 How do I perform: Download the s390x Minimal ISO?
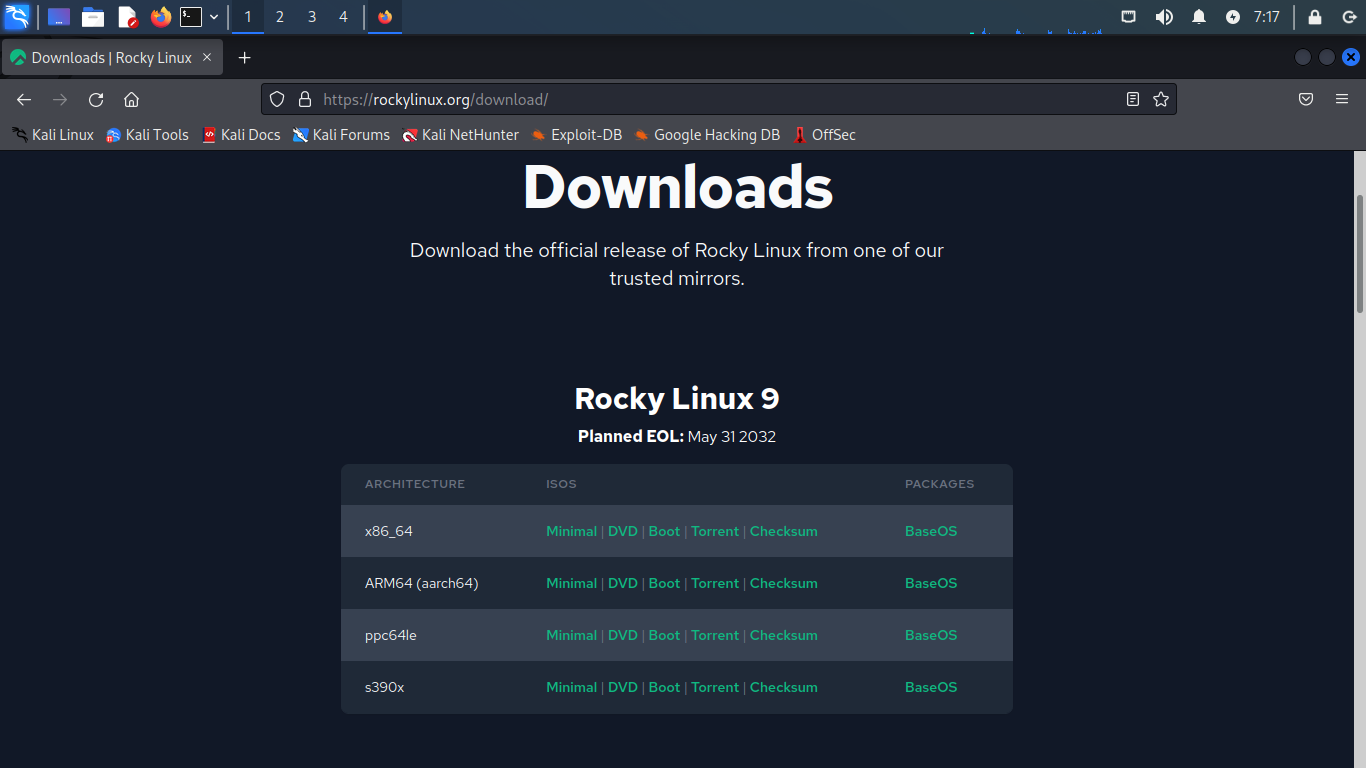pos(571,687)
